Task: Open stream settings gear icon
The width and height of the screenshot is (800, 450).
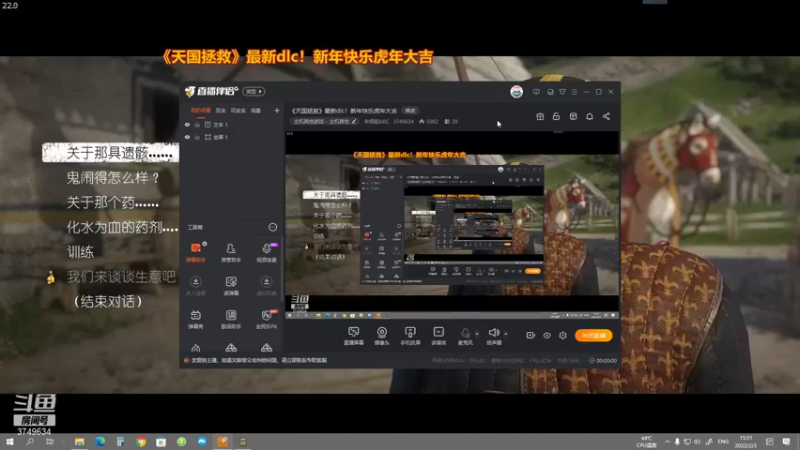Action: pos(563,335)
